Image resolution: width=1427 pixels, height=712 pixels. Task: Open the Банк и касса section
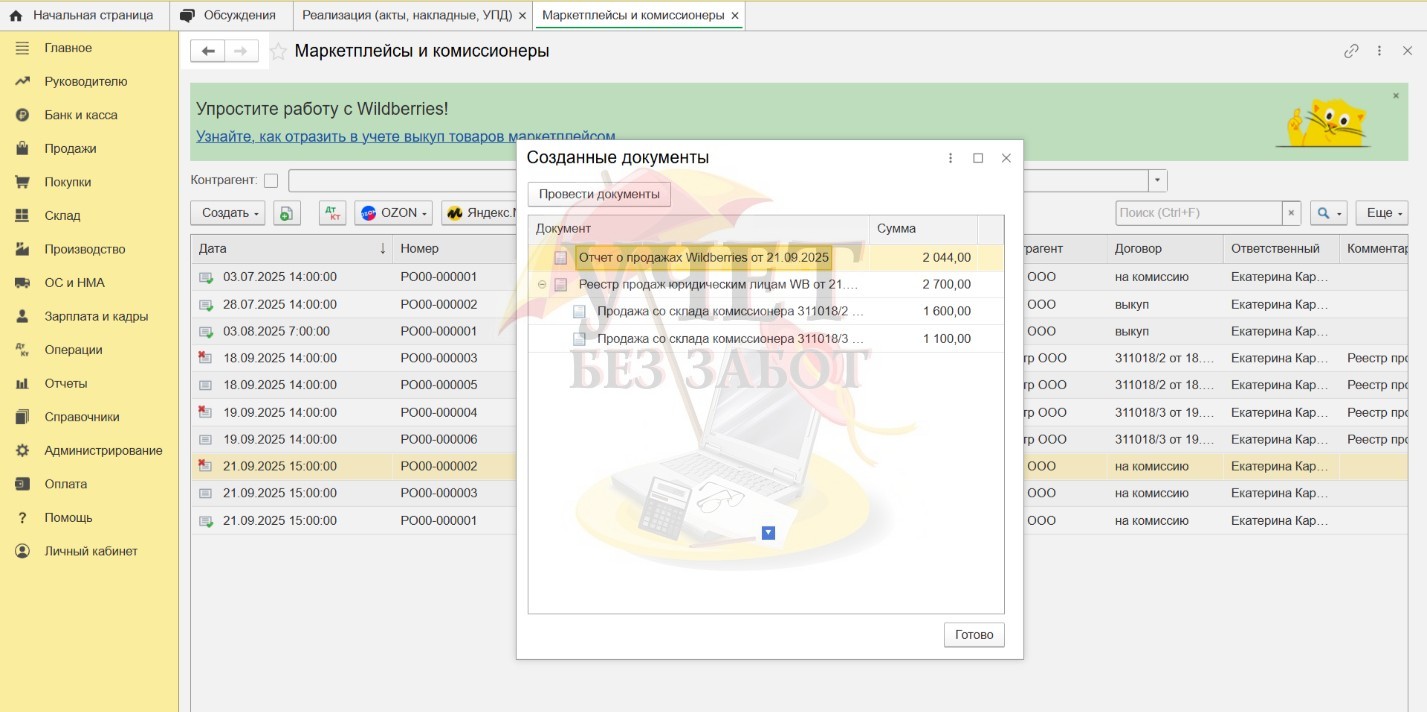pos(81,115)
